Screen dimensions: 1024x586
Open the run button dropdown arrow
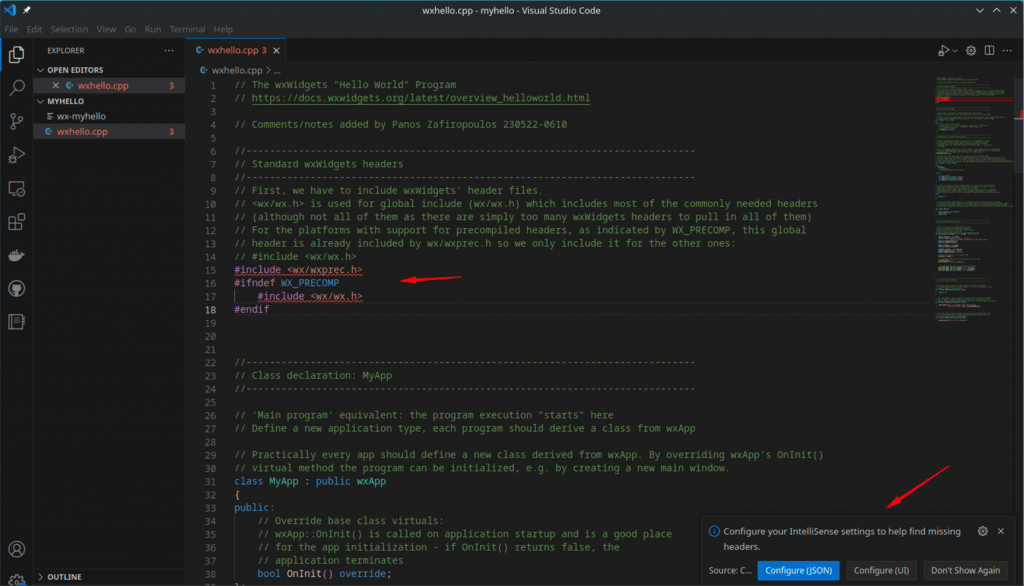coord(955,51)
